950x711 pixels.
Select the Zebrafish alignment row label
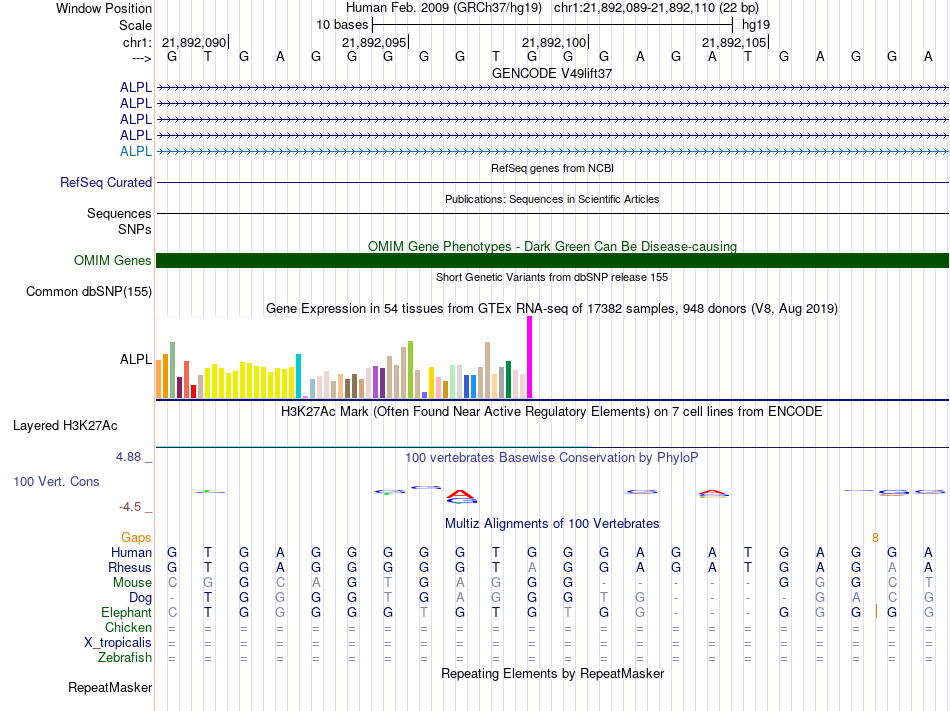125,657
